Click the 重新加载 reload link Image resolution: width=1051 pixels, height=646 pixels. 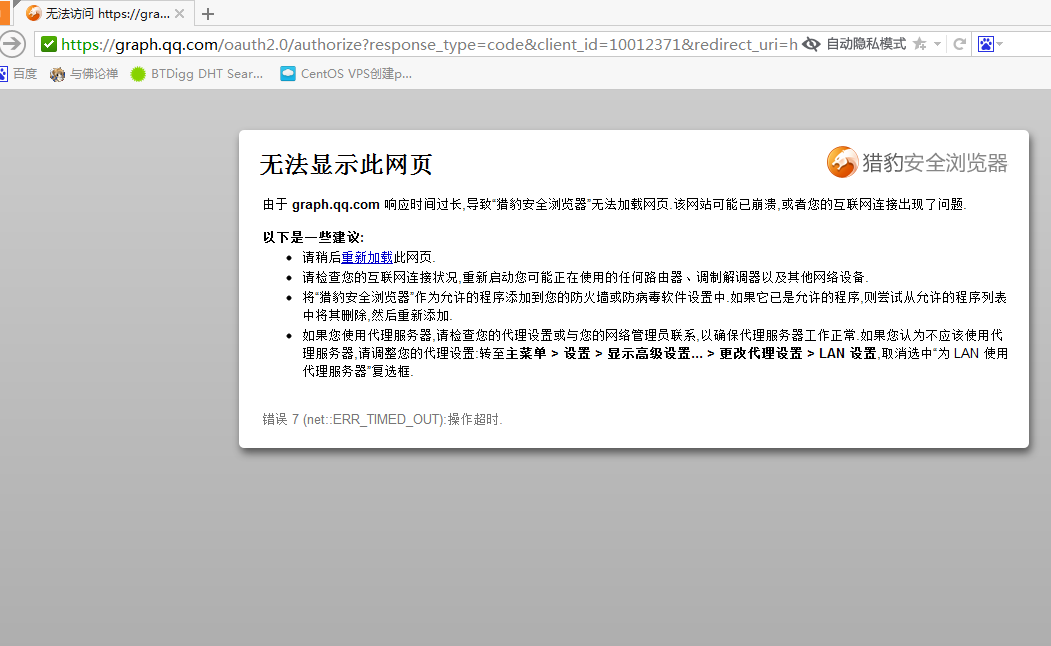[x=367, y=257]
